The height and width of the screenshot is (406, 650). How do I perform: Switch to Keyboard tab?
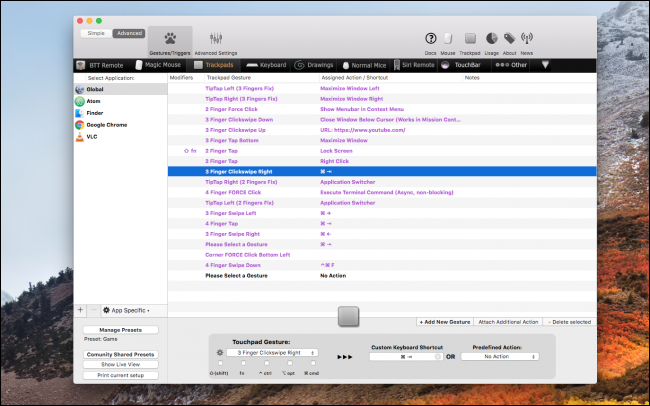click(x=266, y=65)
